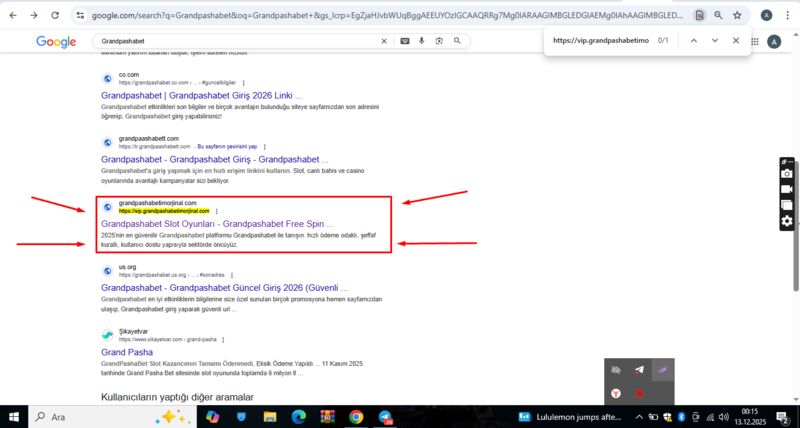
Task: Click the red record icon in tray overflow
Action: pyautogui.click(x=639, y=393)
